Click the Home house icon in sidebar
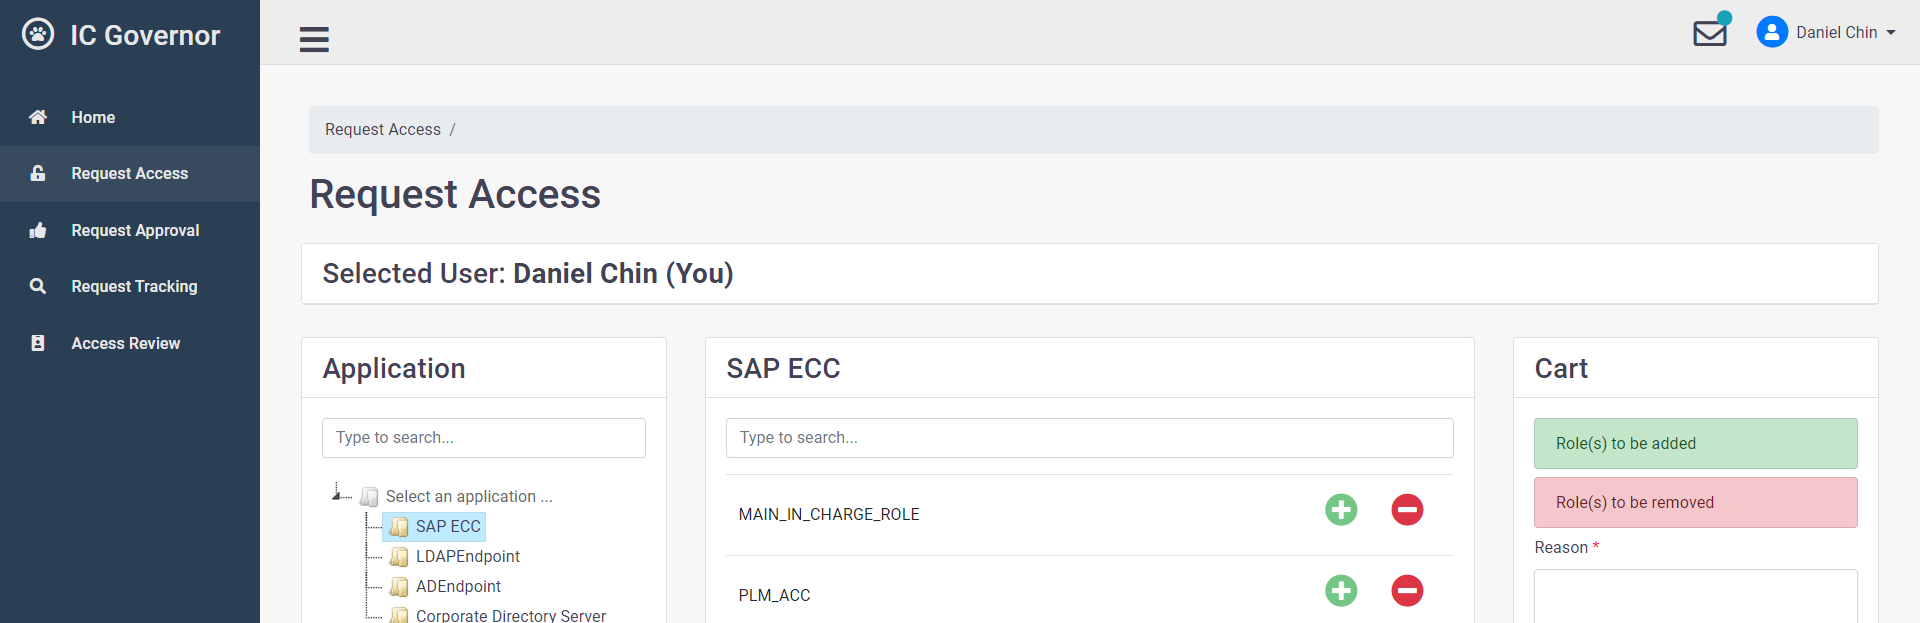Screen dimensions: 1920x623 click(x=38, y=117)
